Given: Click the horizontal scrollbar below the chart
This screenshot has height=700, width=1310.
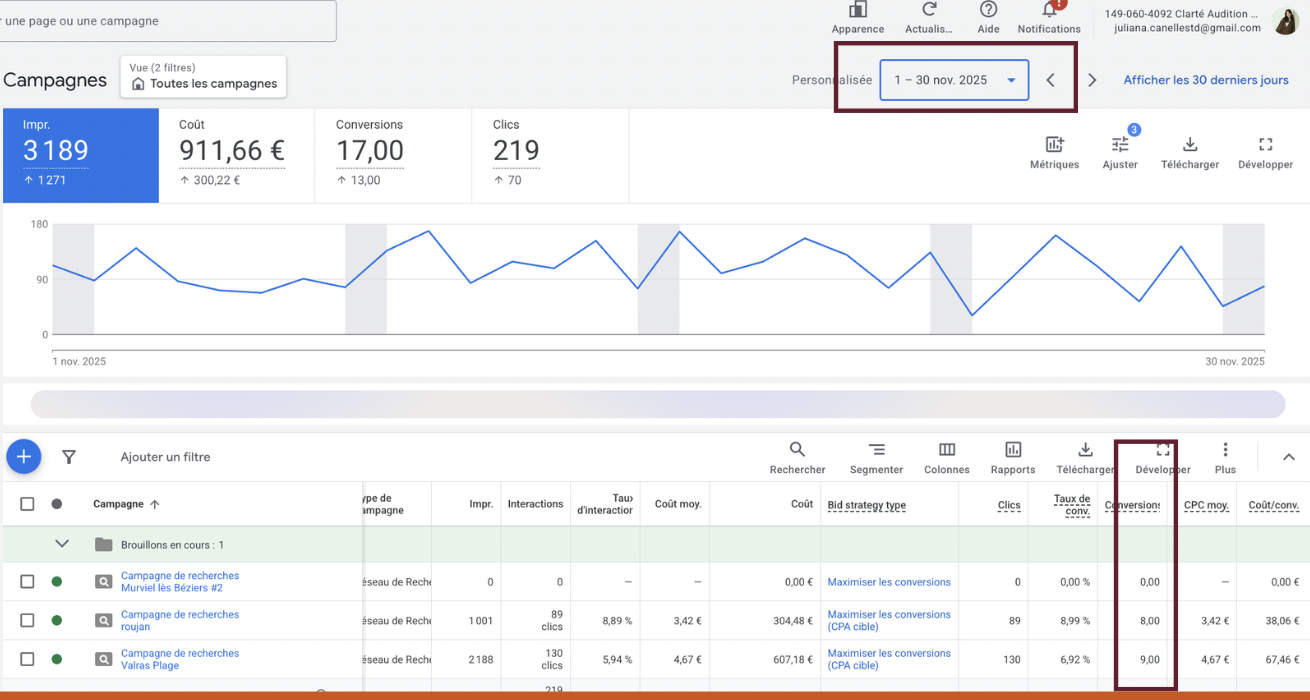Looking at the screenshot, I should coord(658,404).
